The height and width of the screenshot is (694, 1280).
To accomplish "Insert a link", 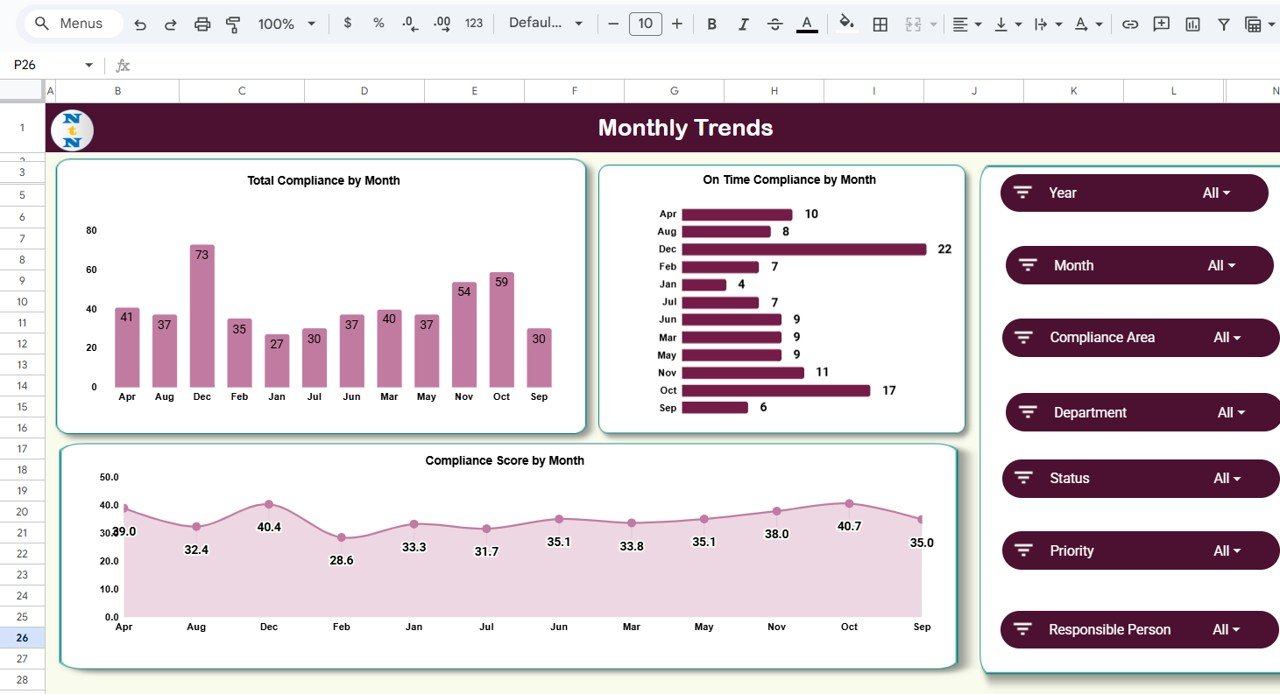I will [x=1130, y=23].
